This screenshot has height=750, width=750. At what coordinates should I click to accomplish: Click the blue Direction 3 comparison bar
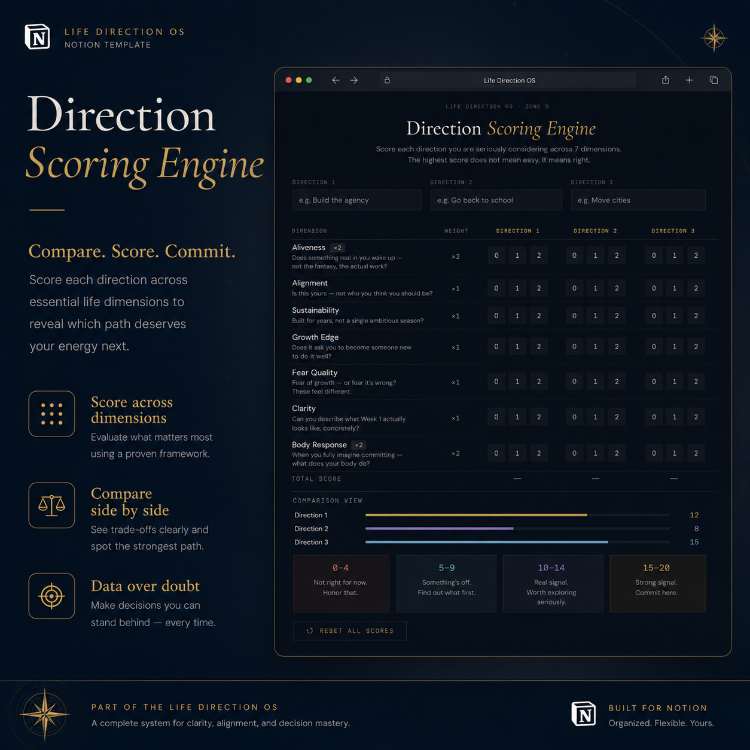pos(486,542)
